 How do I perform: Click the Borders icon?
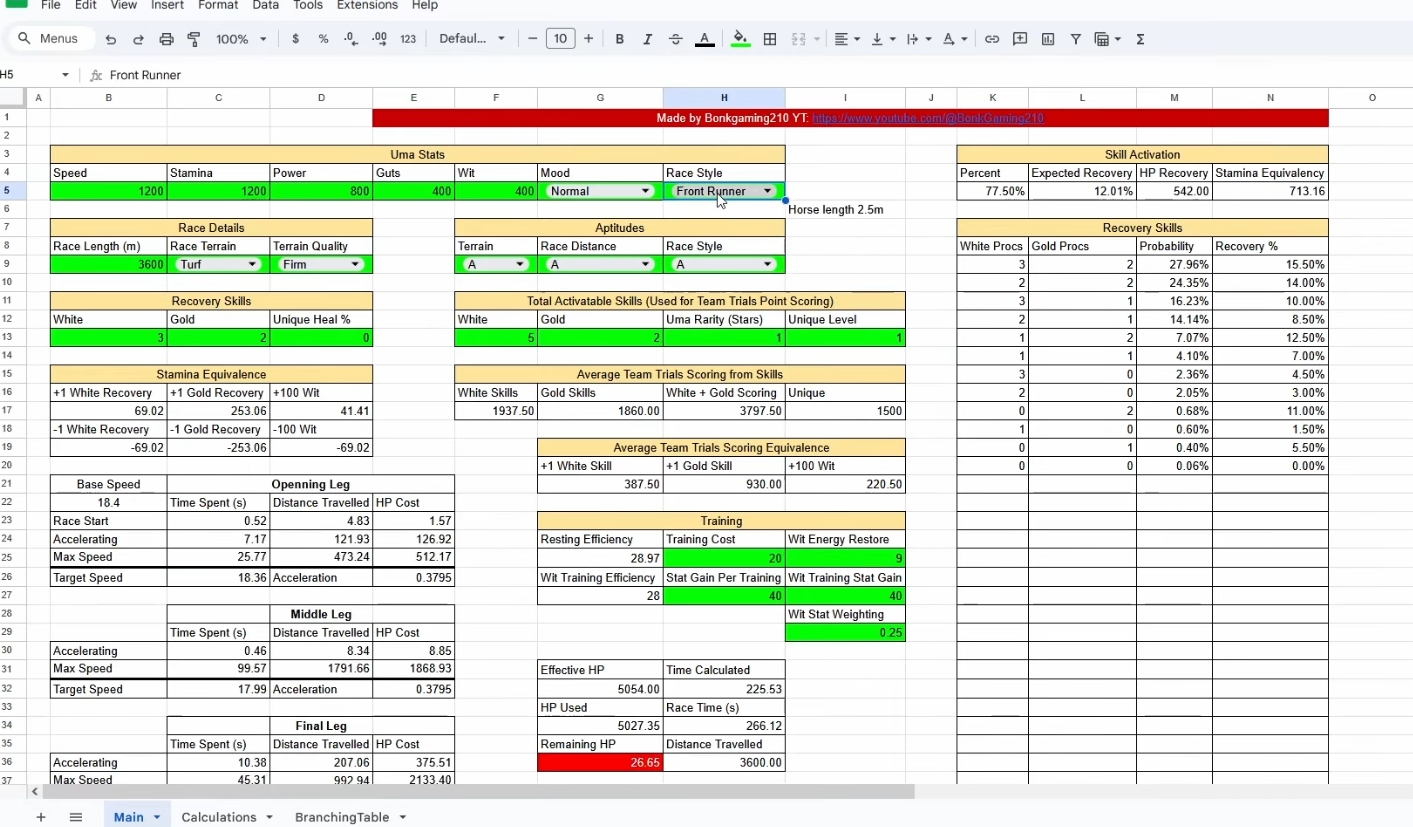[770, 39]
